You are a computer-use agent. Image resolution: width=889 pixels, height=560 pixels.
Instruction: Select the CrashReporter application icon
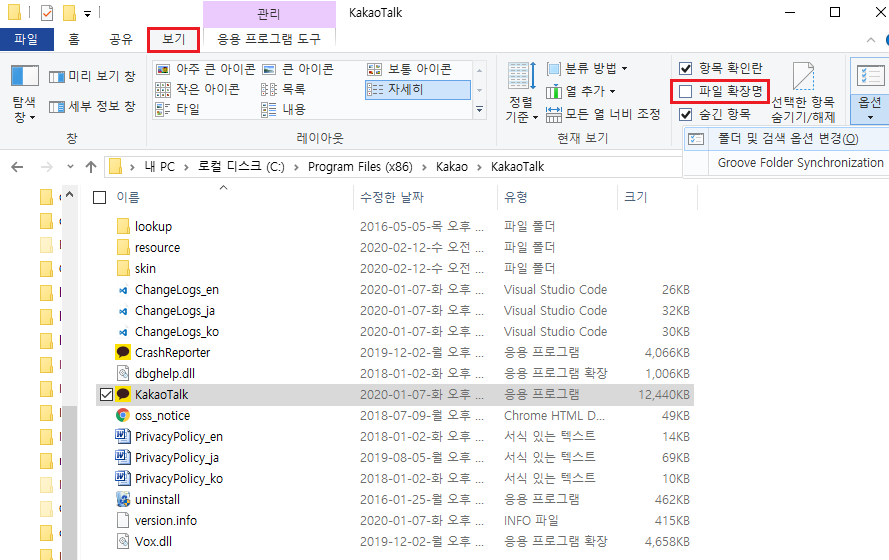pyautogui.click(x=123, y=353)
